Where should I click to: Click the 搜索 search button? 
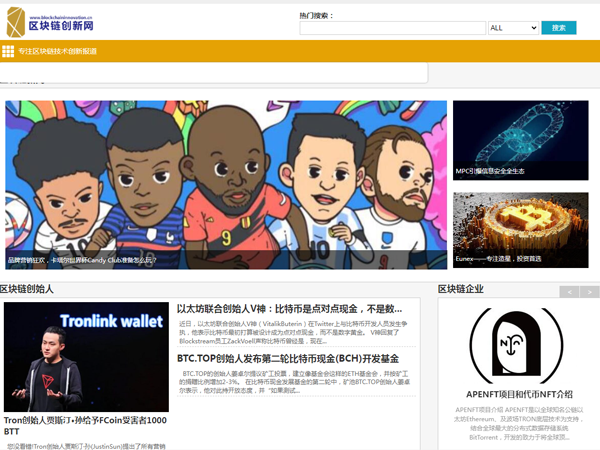tap(559, 28)
